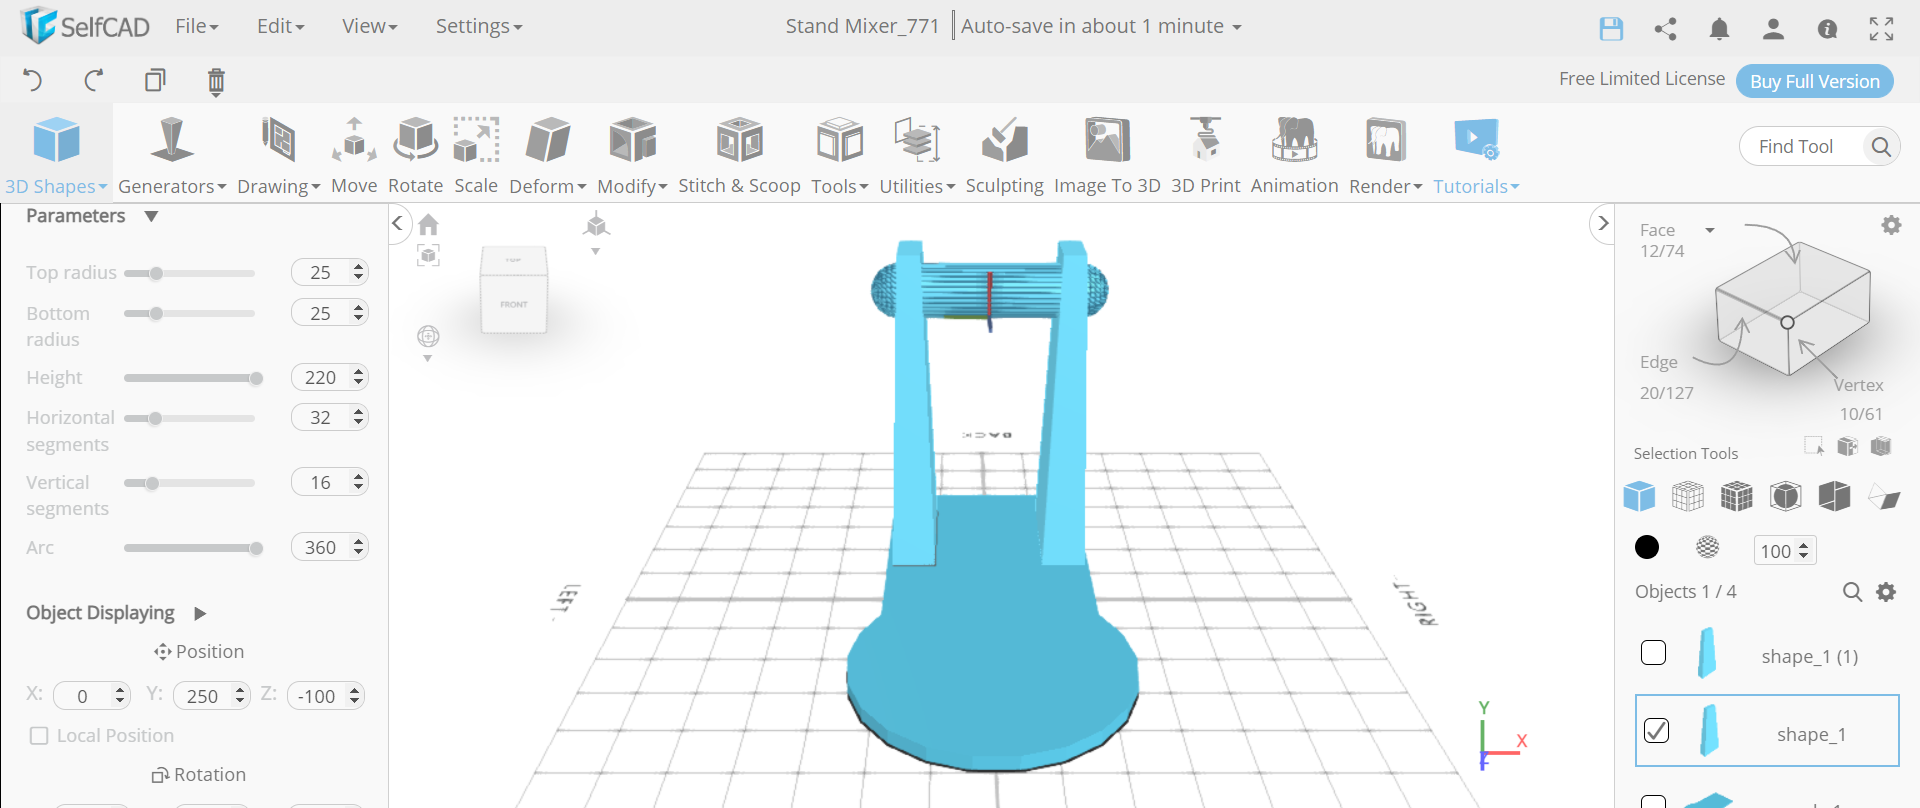Viewport: 1920px width, 808px height.
Task: Open the Image To 3D tool
Action: pyautogui.click(x=1107, y=156)
